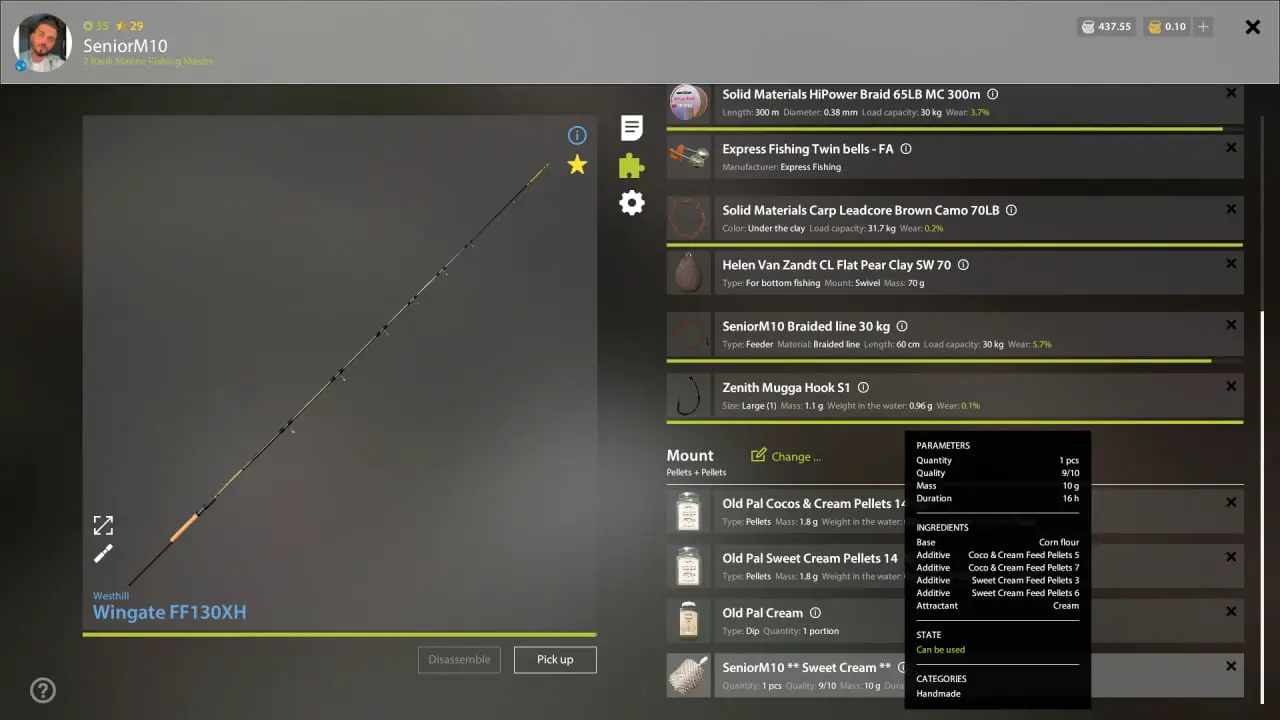Click the HiPower Braid spool thumbnail
Viewport: 1280px width, 720px height.
coord(689,102)
